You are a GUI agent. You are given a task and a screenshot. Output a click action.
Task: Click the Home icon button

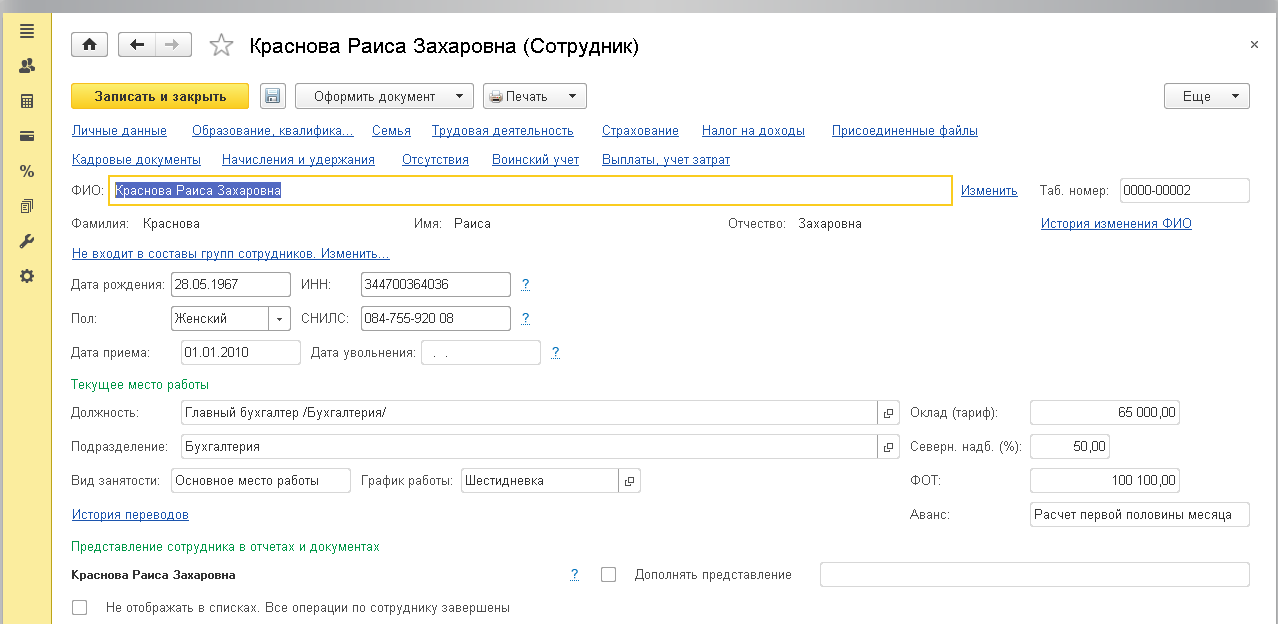click(90, 45)
